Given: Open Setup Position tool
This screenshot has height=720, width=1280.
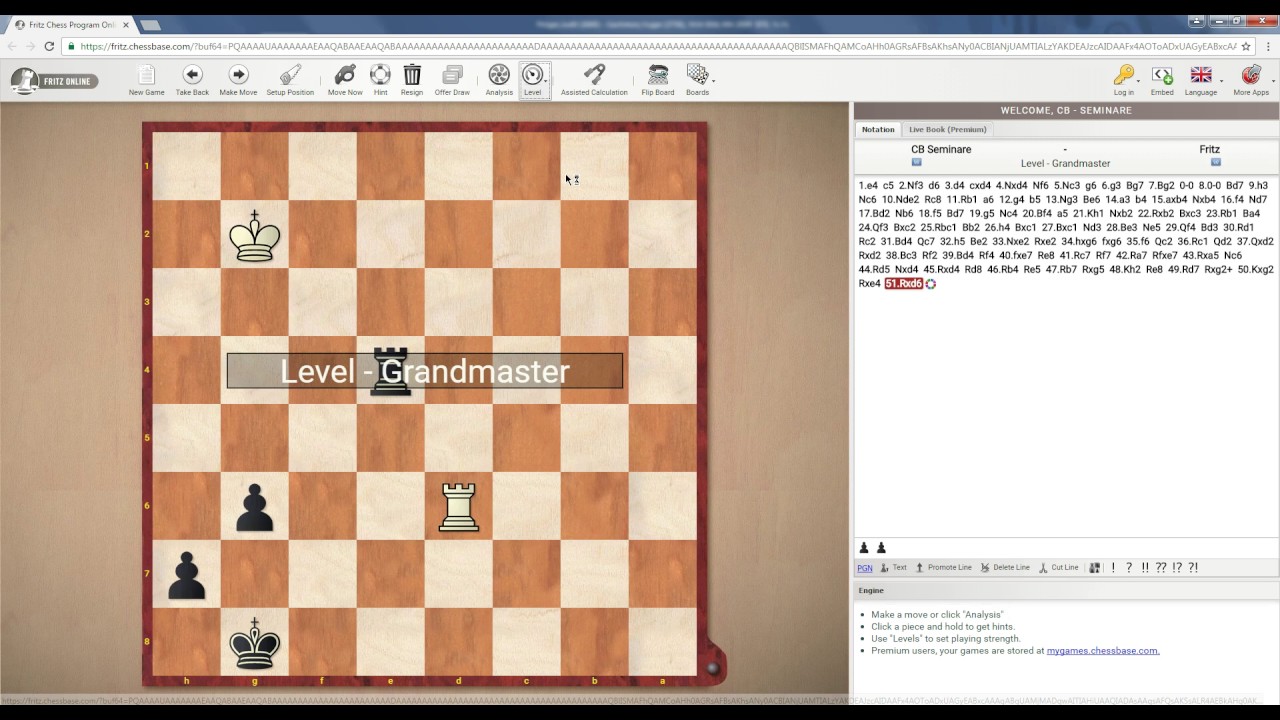Looking at the screenshot, I should pos(290,80).
